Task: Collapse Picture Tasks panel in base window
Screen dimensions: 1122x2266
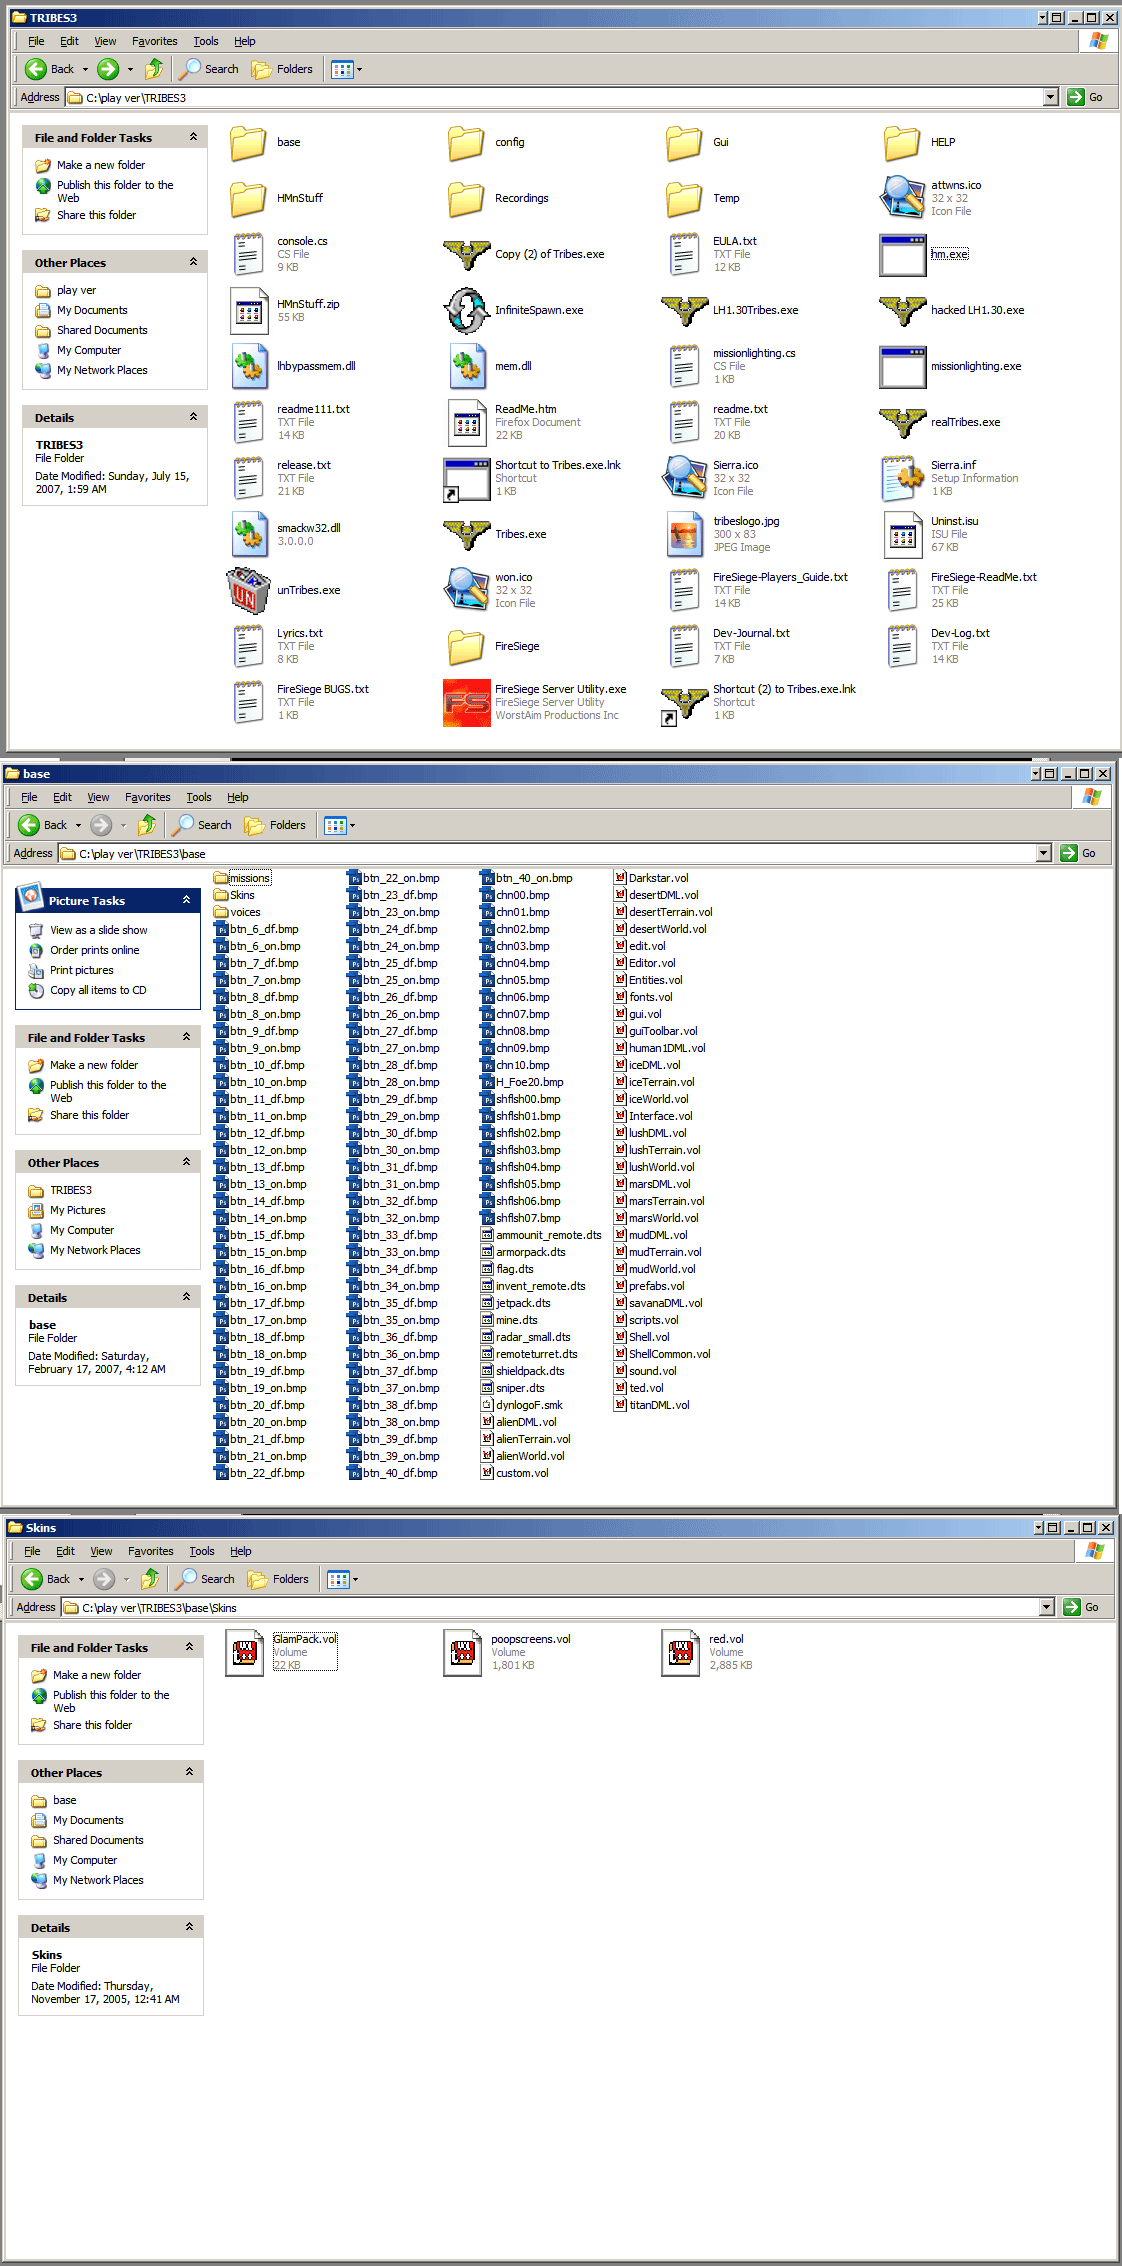Action: tap(187, 900)
